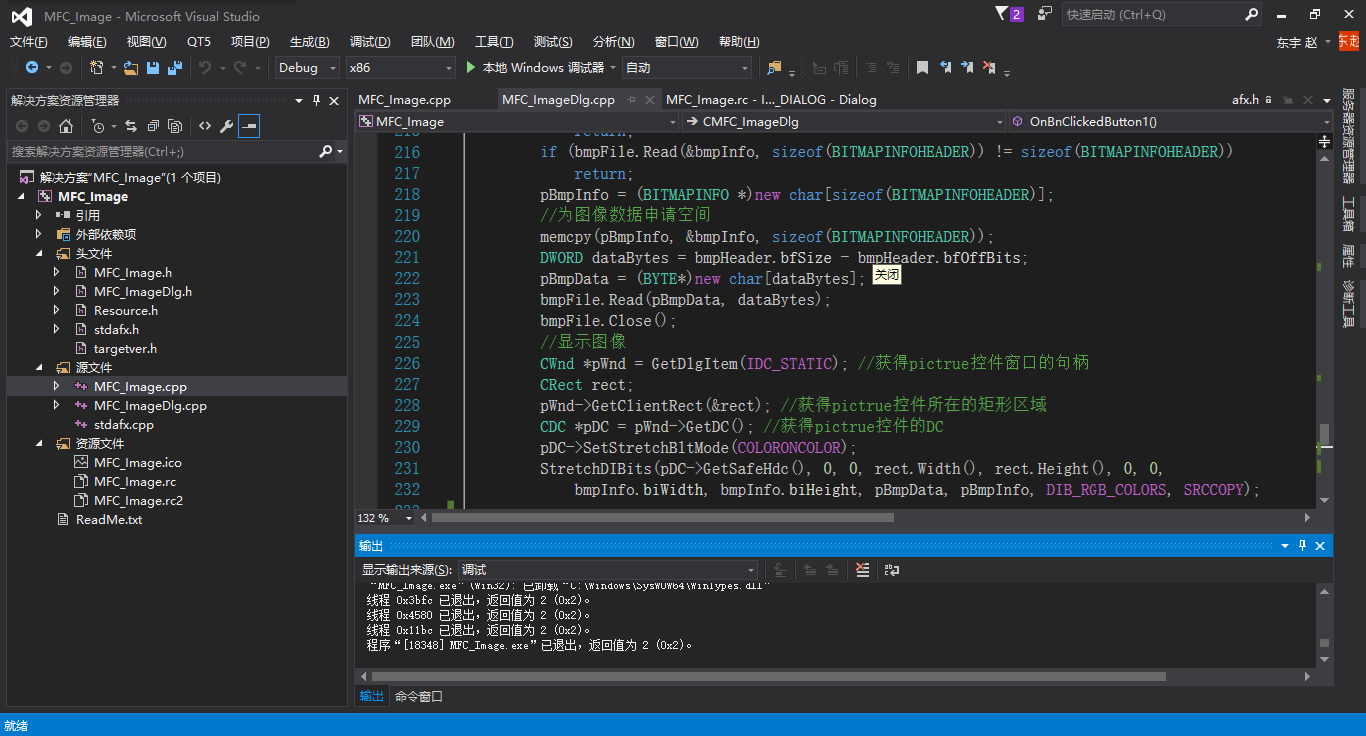This screenshot has height=736, width=1366.
Task: Switch to the 命令窗口 tab
Action: pyautogui.click(x=419, y=696)
